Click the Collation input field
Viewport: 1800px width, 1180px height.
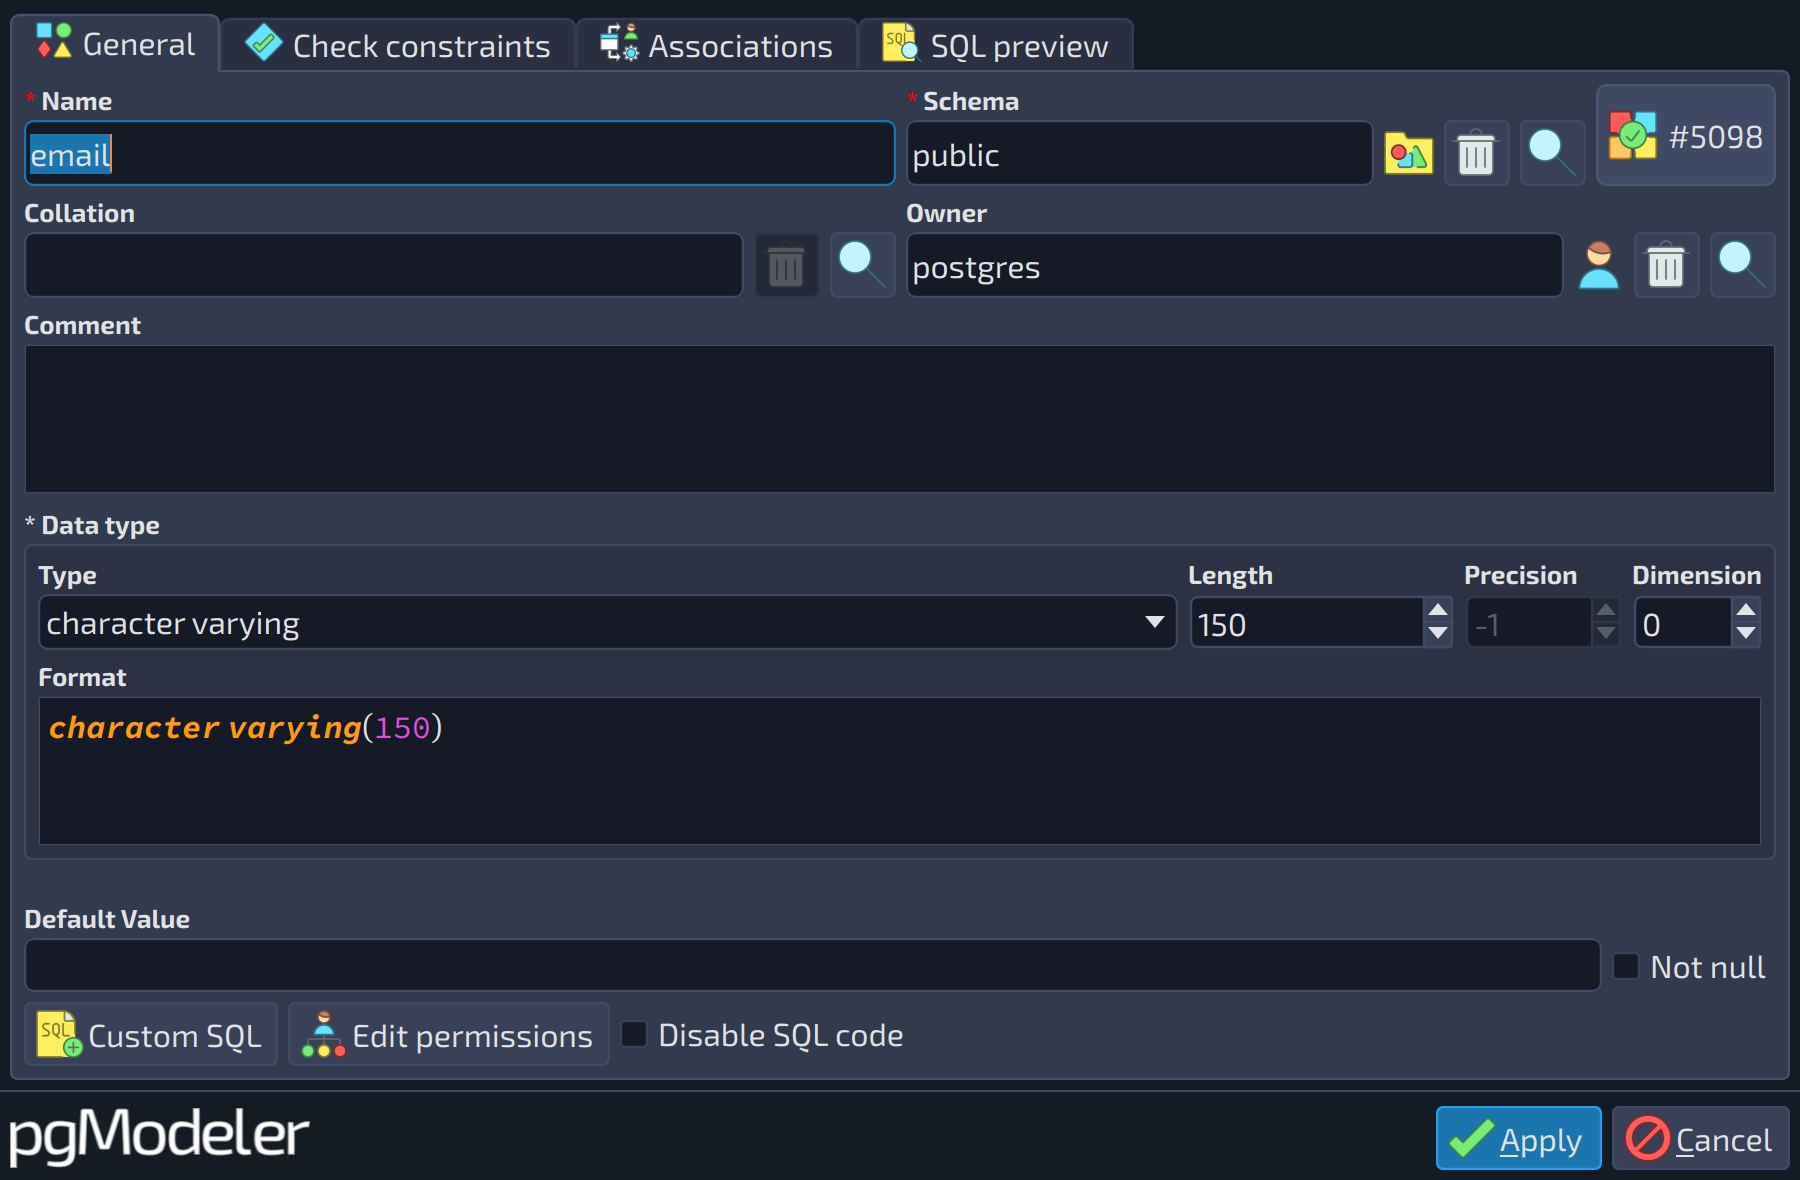[x=384, y=266]
